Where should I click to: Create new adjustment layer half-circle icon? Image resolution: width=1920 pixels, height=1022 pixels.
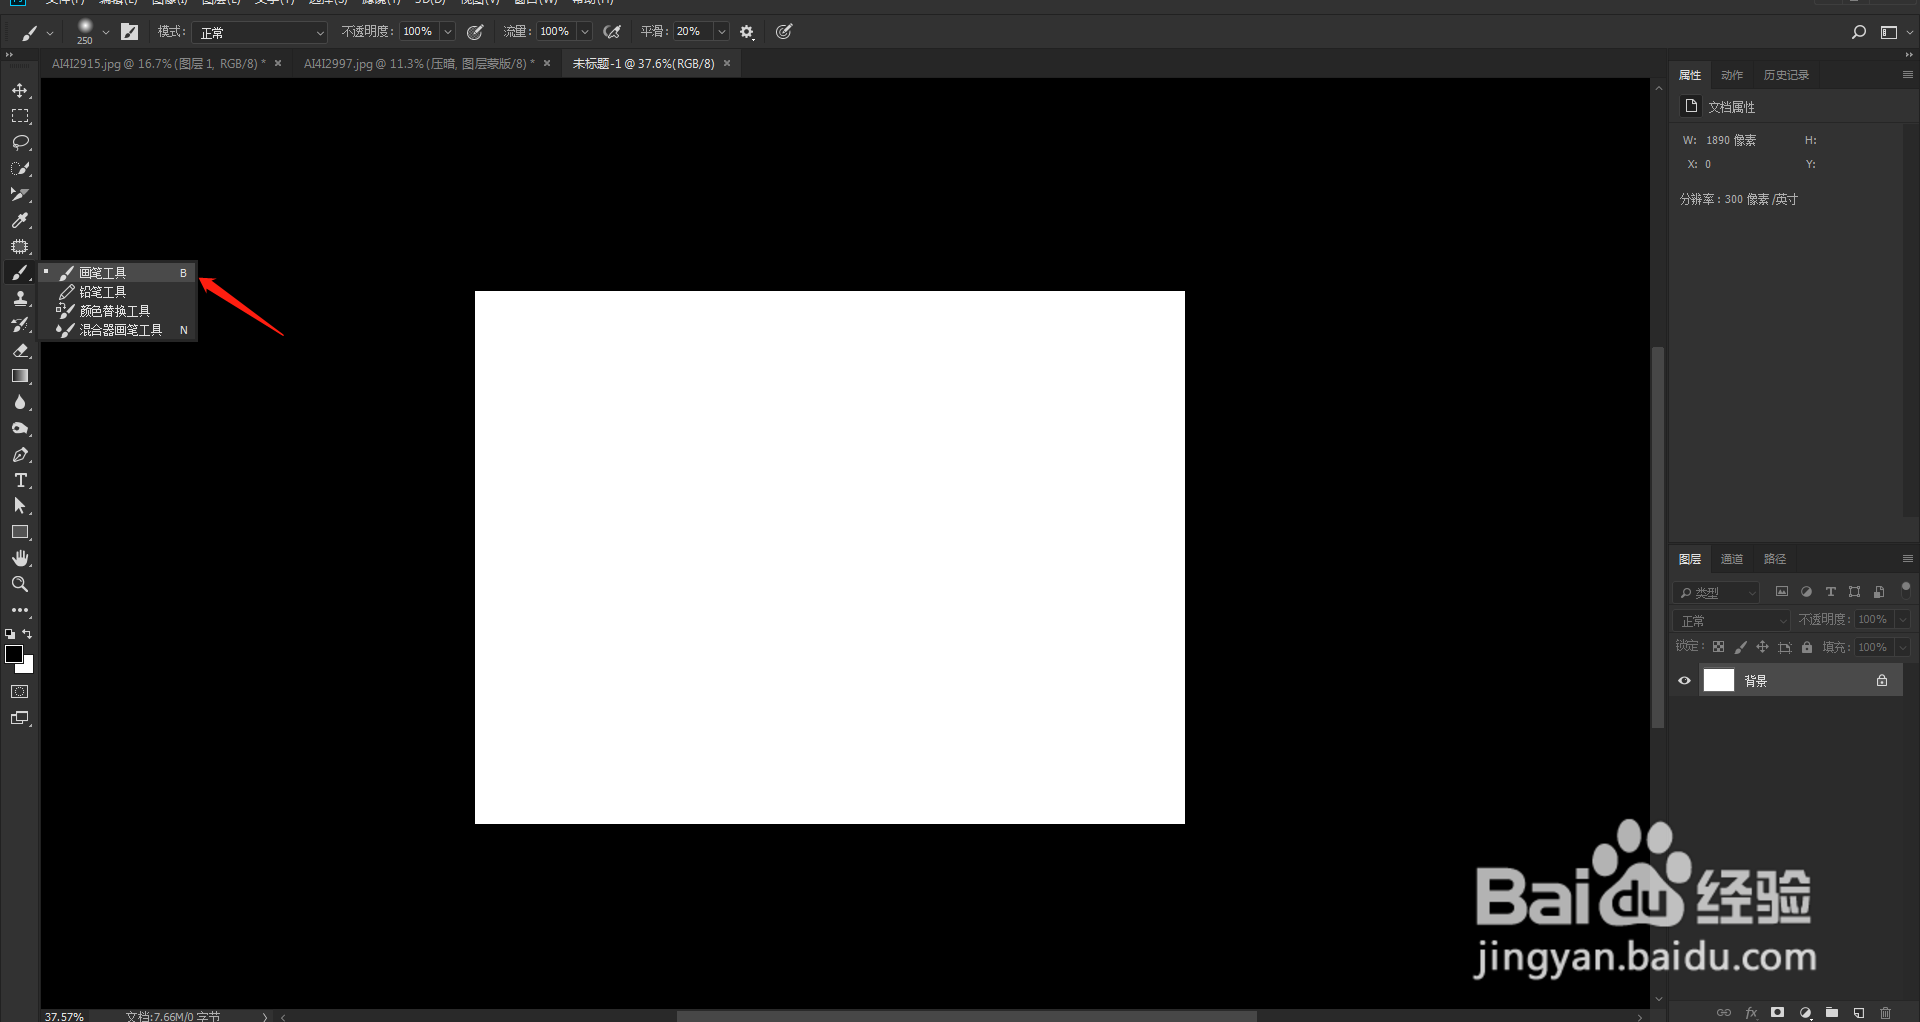click(x=1805, y=1012)
